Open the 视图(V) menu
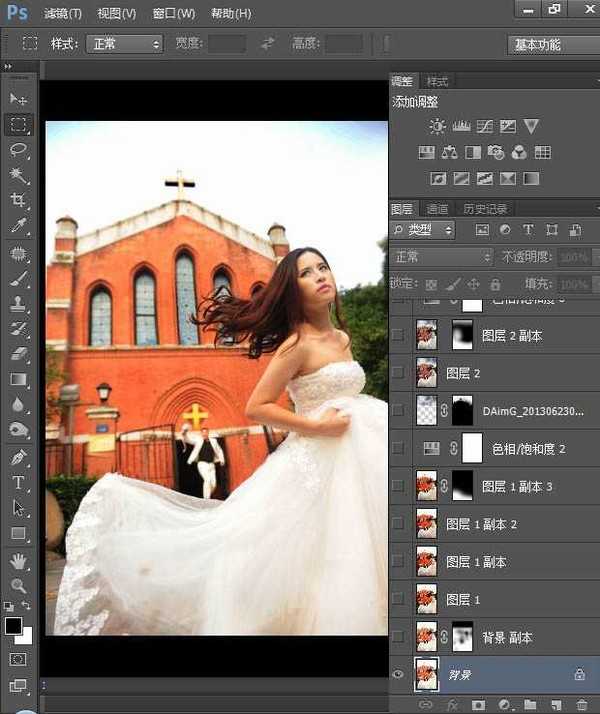Viewport: 600px width, 714px height. (117, 14)
